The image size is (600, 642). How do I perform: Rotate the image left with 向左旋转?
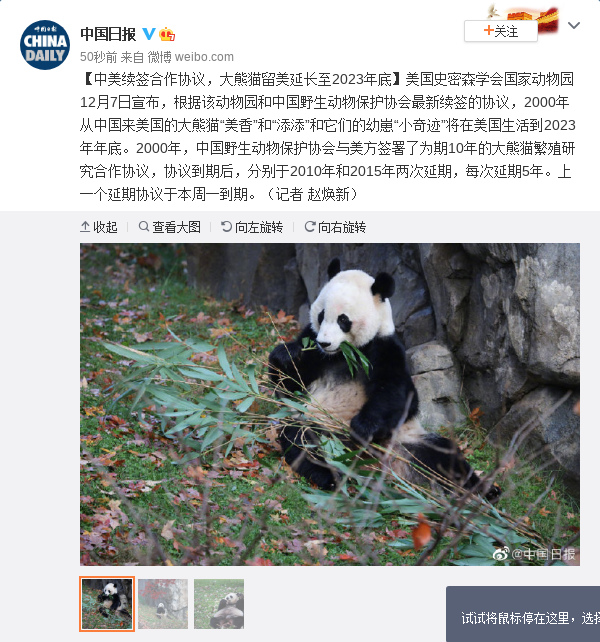click(252, 227)
